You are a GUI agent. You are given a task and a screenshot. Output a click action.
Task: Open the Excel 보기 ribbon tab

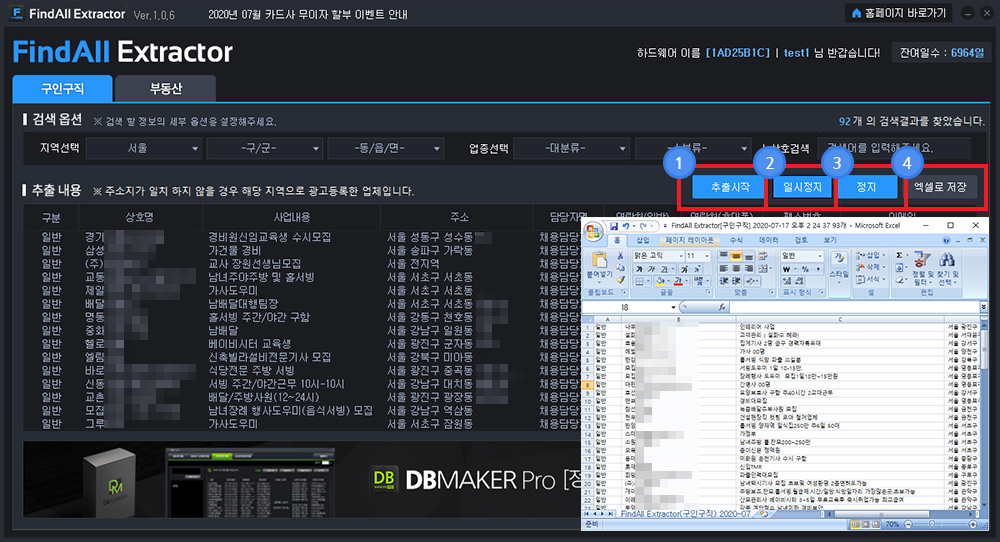(x=830, y=240)
